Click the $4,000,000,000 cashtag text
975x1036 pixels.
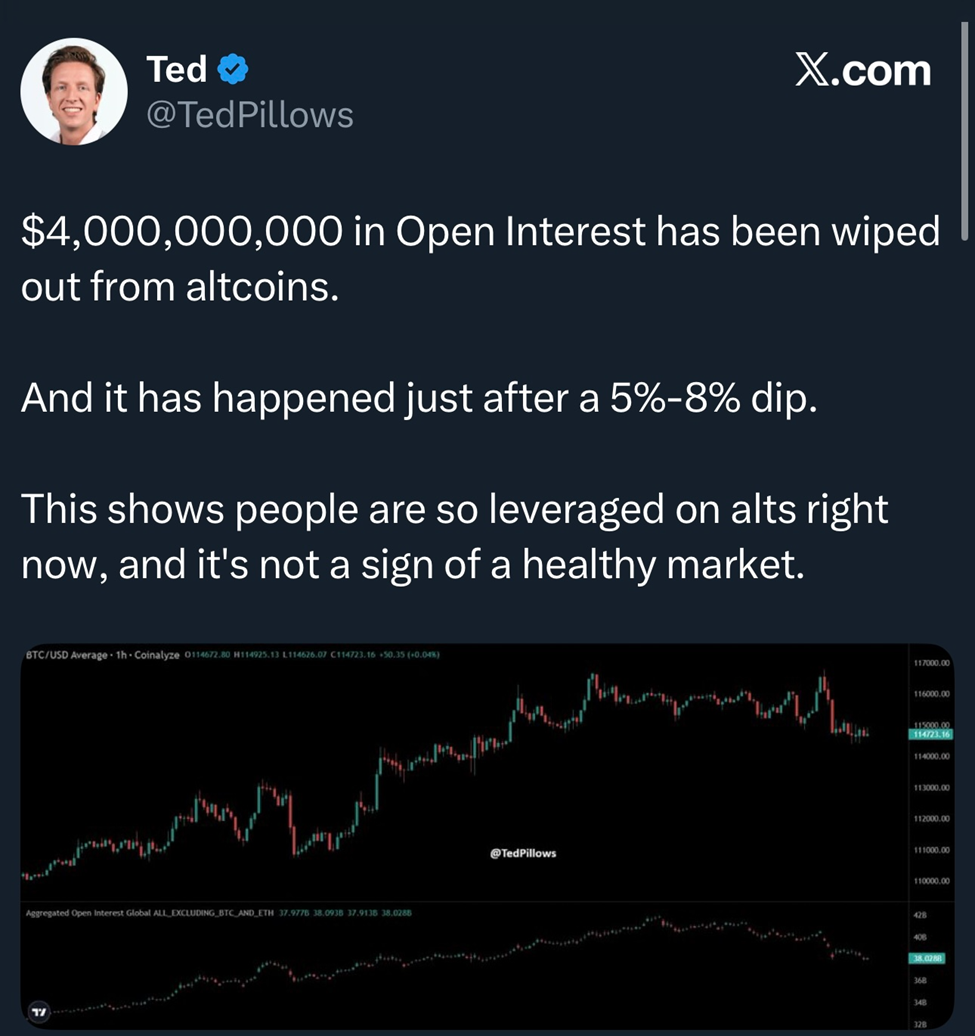click(x=178, y=233)
